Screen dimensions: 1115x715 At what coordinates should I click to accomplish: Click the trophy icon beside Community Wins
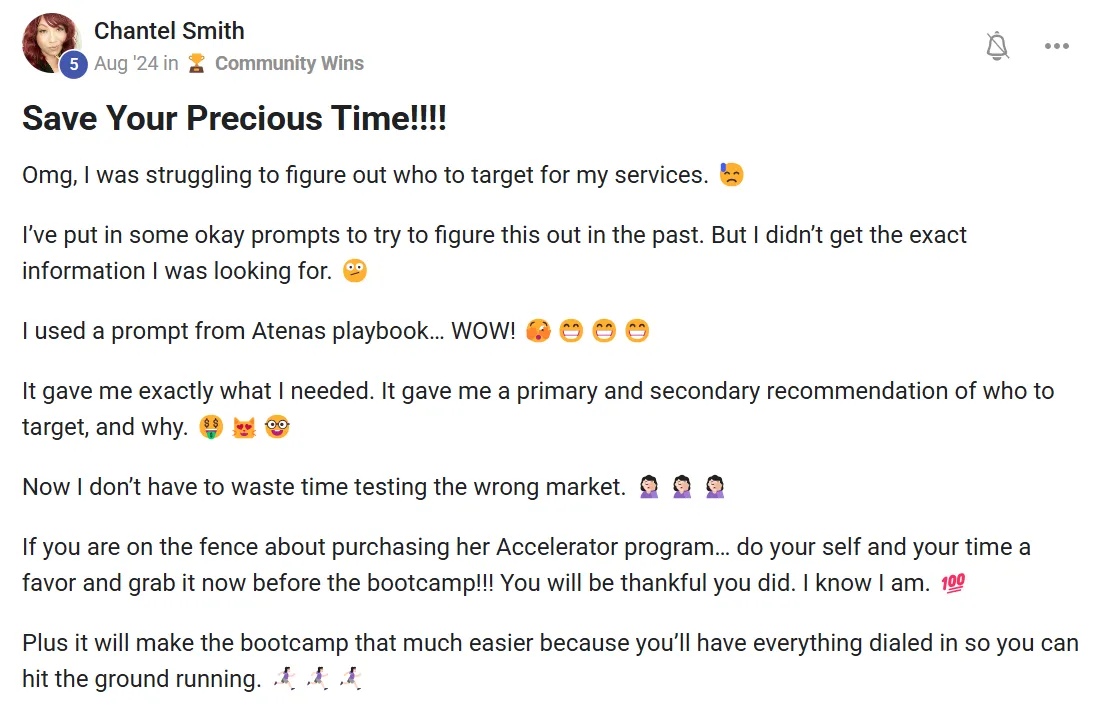coord(197,63)
